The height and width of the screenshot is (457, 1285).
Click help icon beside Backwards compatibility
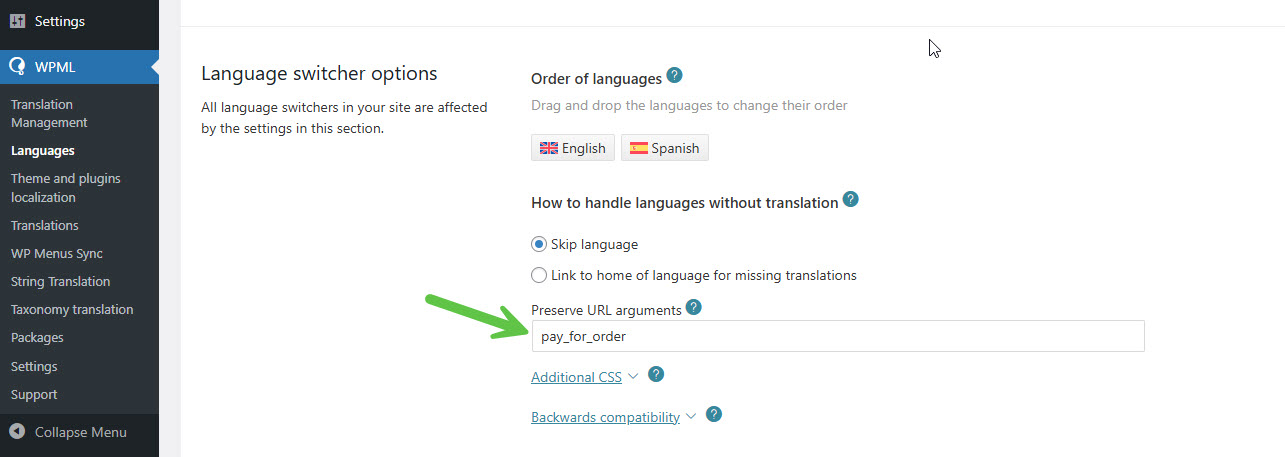pyautogui.click(x=714, y=414)
